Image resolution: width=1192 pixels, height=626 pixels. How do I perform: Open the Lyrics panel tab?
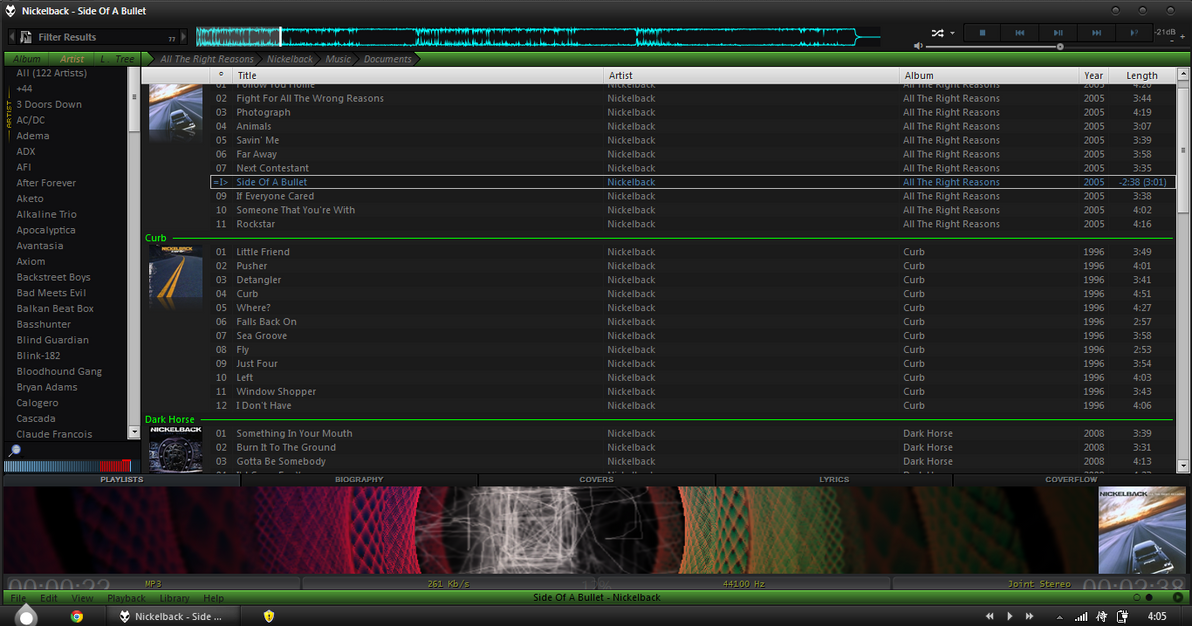tap(834, 479)
